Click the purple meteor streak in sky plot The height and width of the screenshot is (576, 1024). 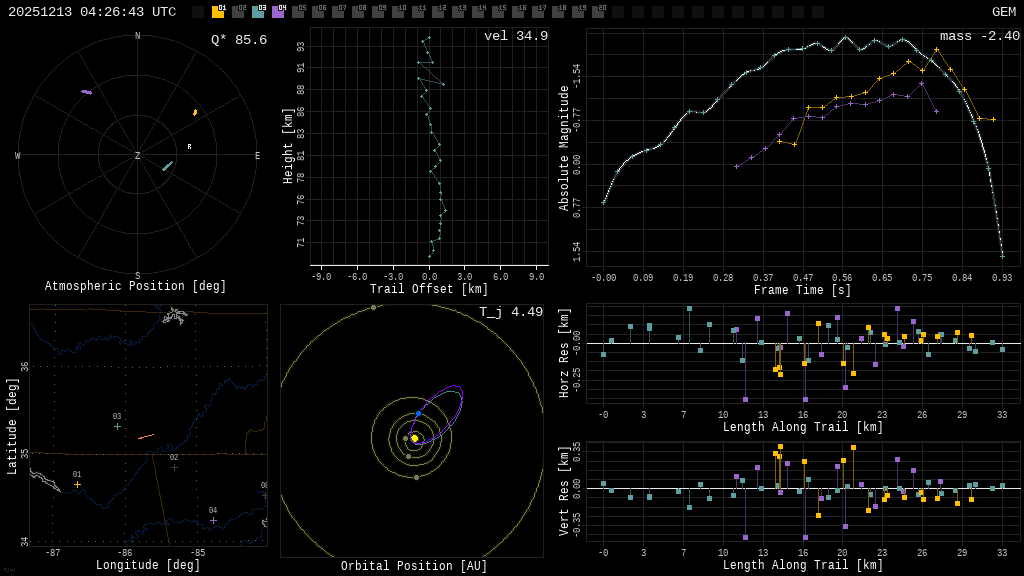point(87,92)
